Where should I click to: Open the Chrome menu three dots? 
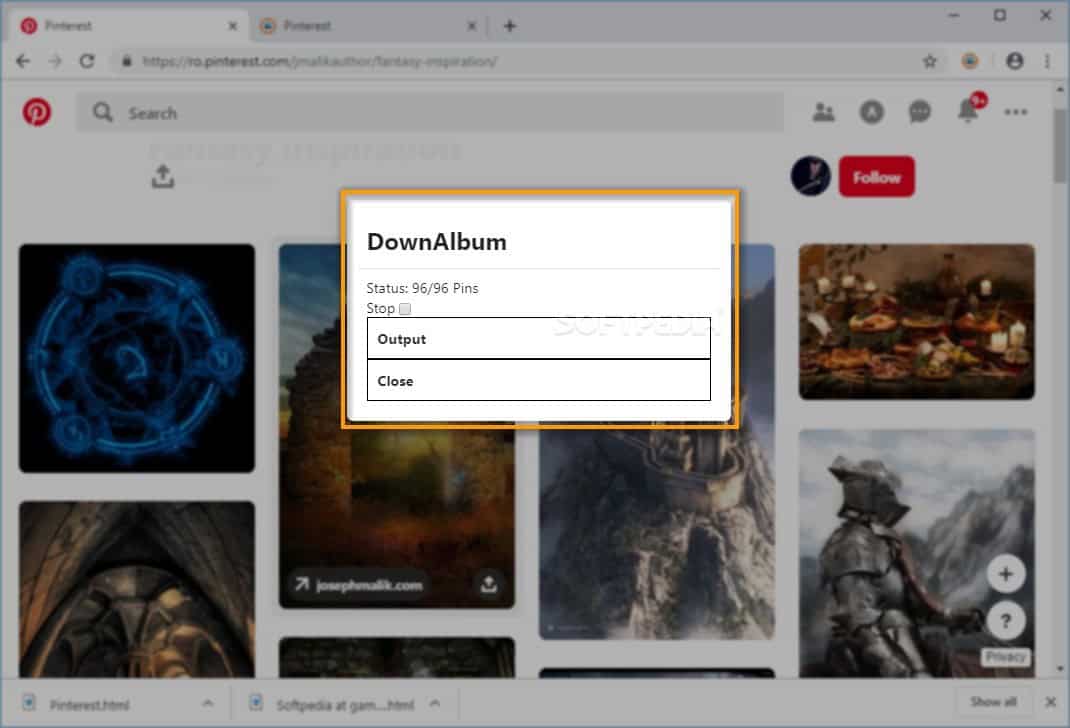(x=1047, y=61)
